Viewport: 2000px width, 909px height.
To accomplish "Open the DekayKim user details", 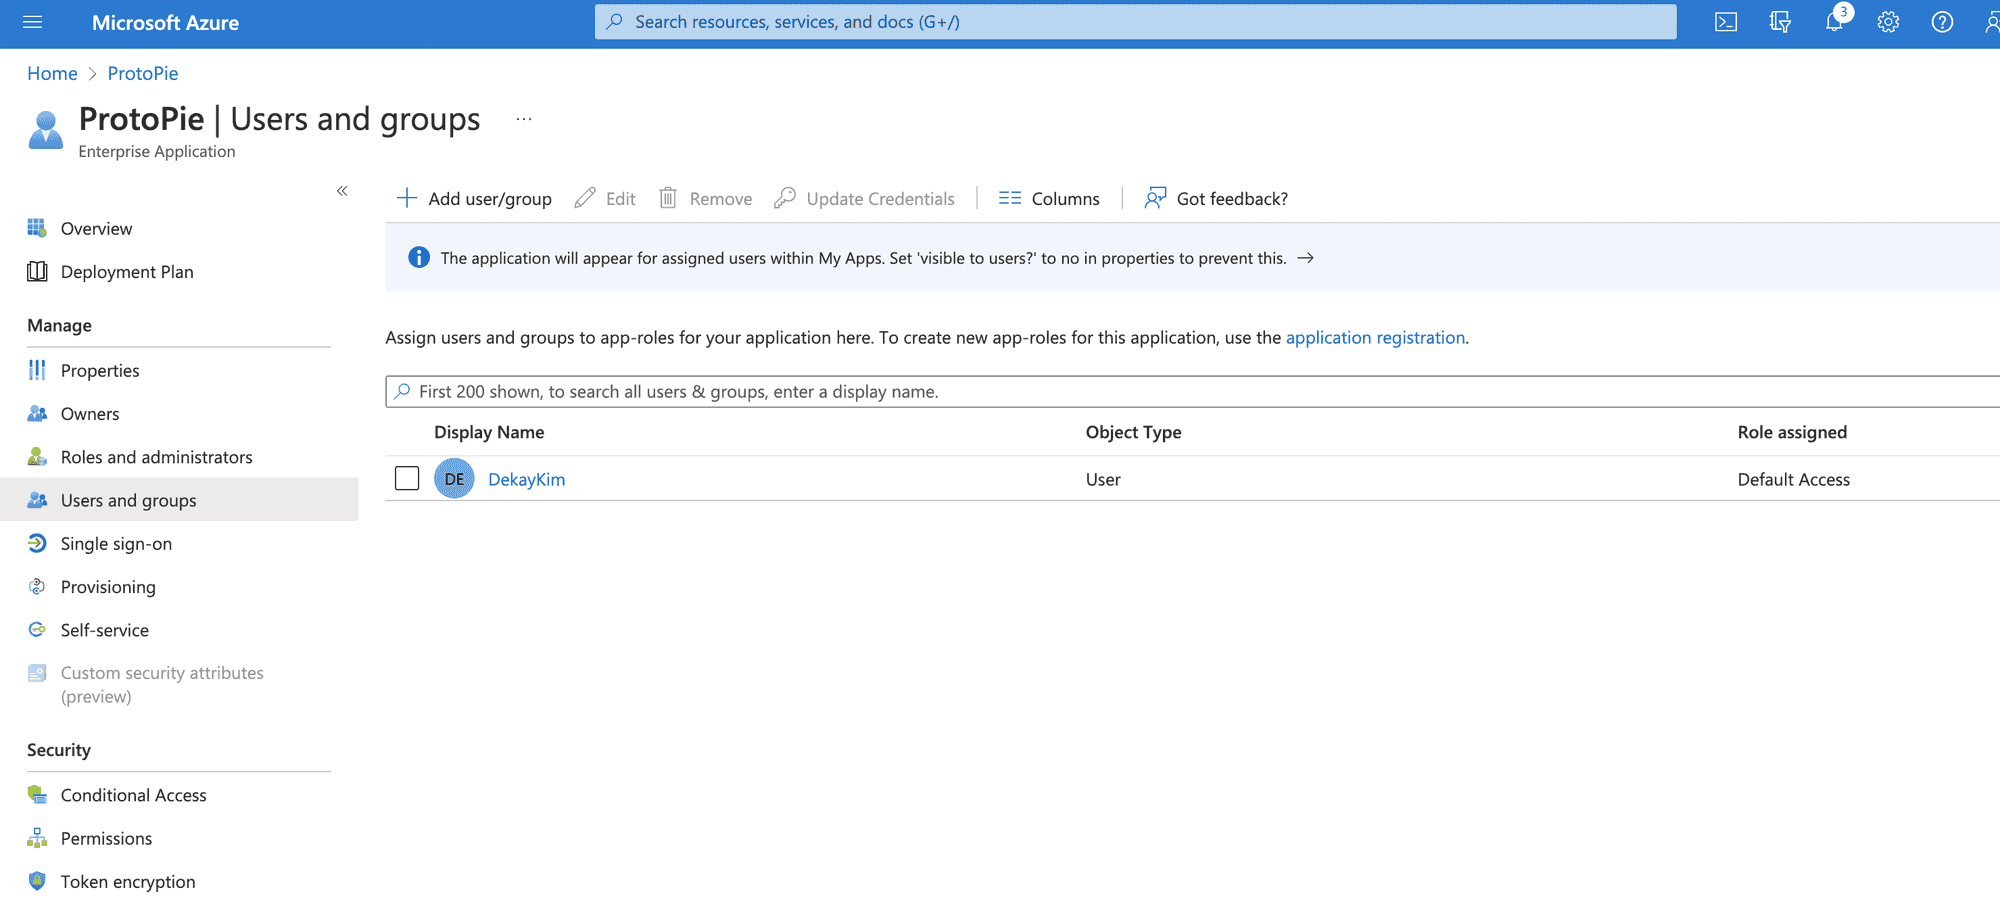I will (526, 479).
